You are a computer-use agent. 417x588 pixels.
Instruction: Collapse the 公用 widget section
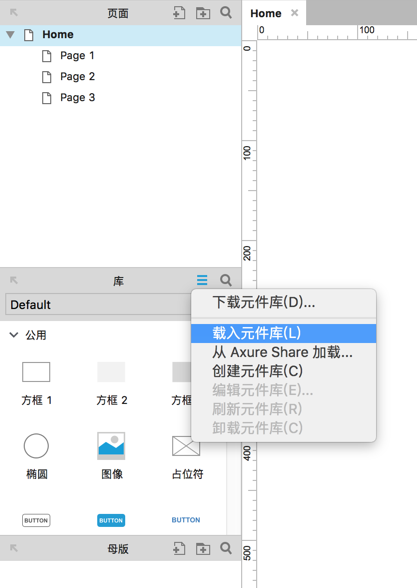14,334
